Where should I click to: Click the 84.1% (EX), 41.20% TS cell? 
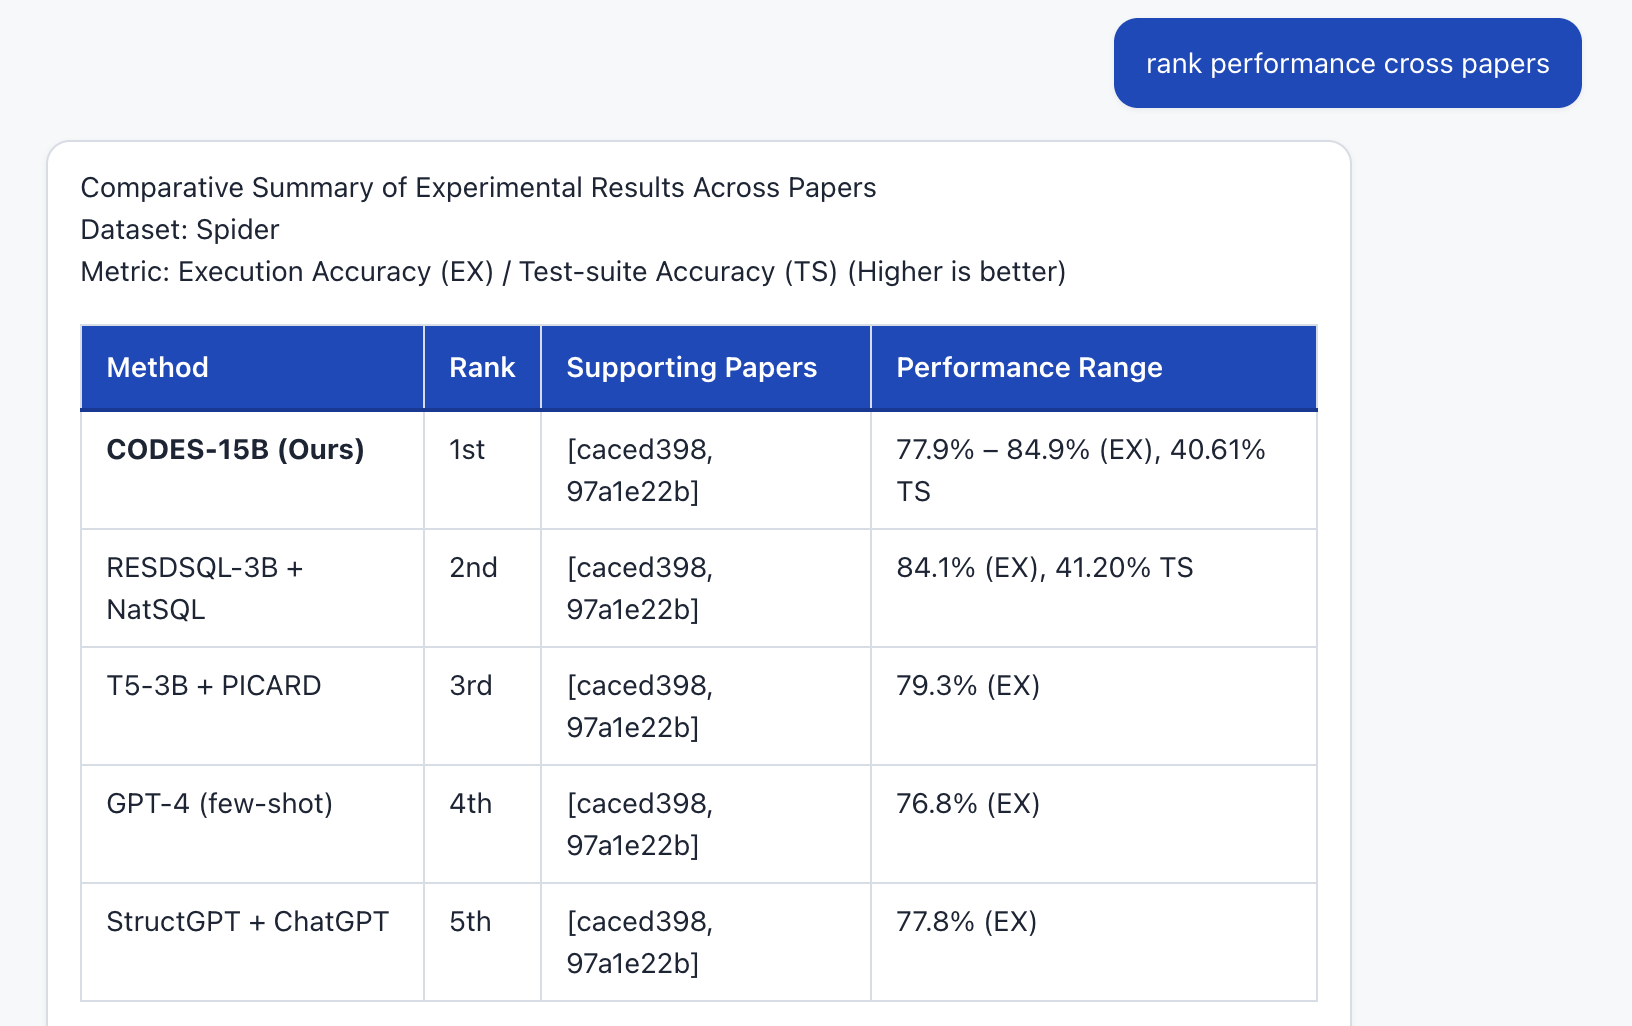coord(1045,568)
